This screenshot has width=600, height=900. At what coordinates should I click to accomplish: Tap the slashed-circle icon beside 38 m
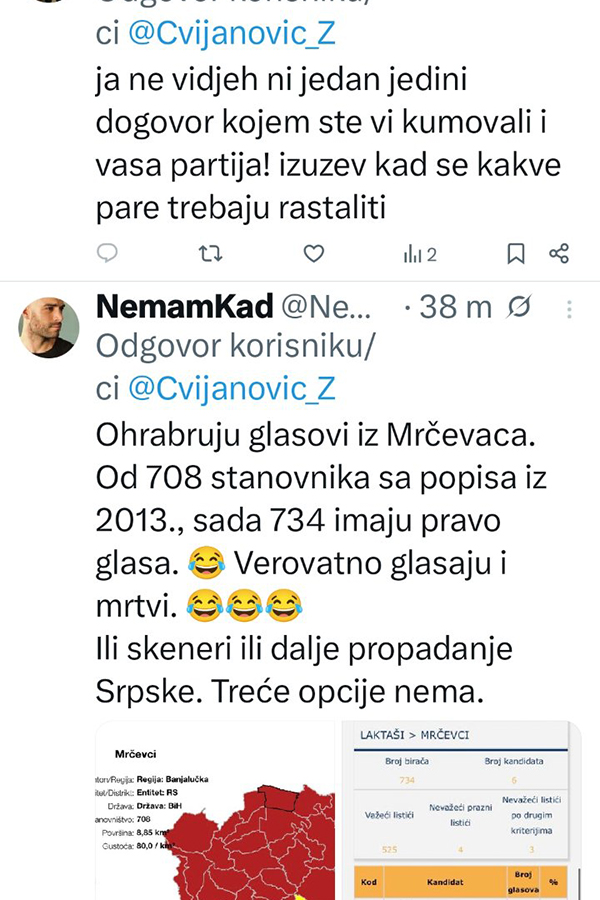coord(520,307)
